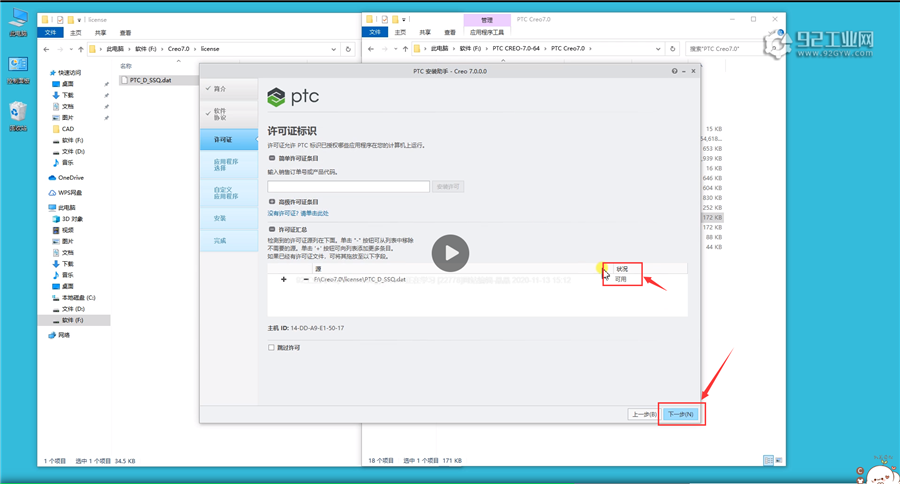Click back arrow in license Explorer window
Image resolution: width=900 pixels, height=484 pixels.
pos(46,49)
